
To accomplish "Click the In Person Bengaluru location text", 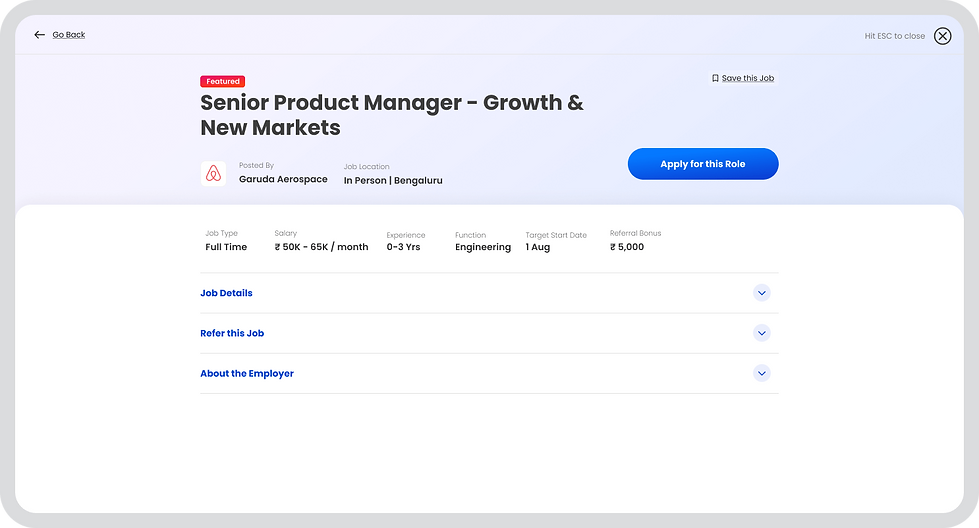I will pos(393,181).
